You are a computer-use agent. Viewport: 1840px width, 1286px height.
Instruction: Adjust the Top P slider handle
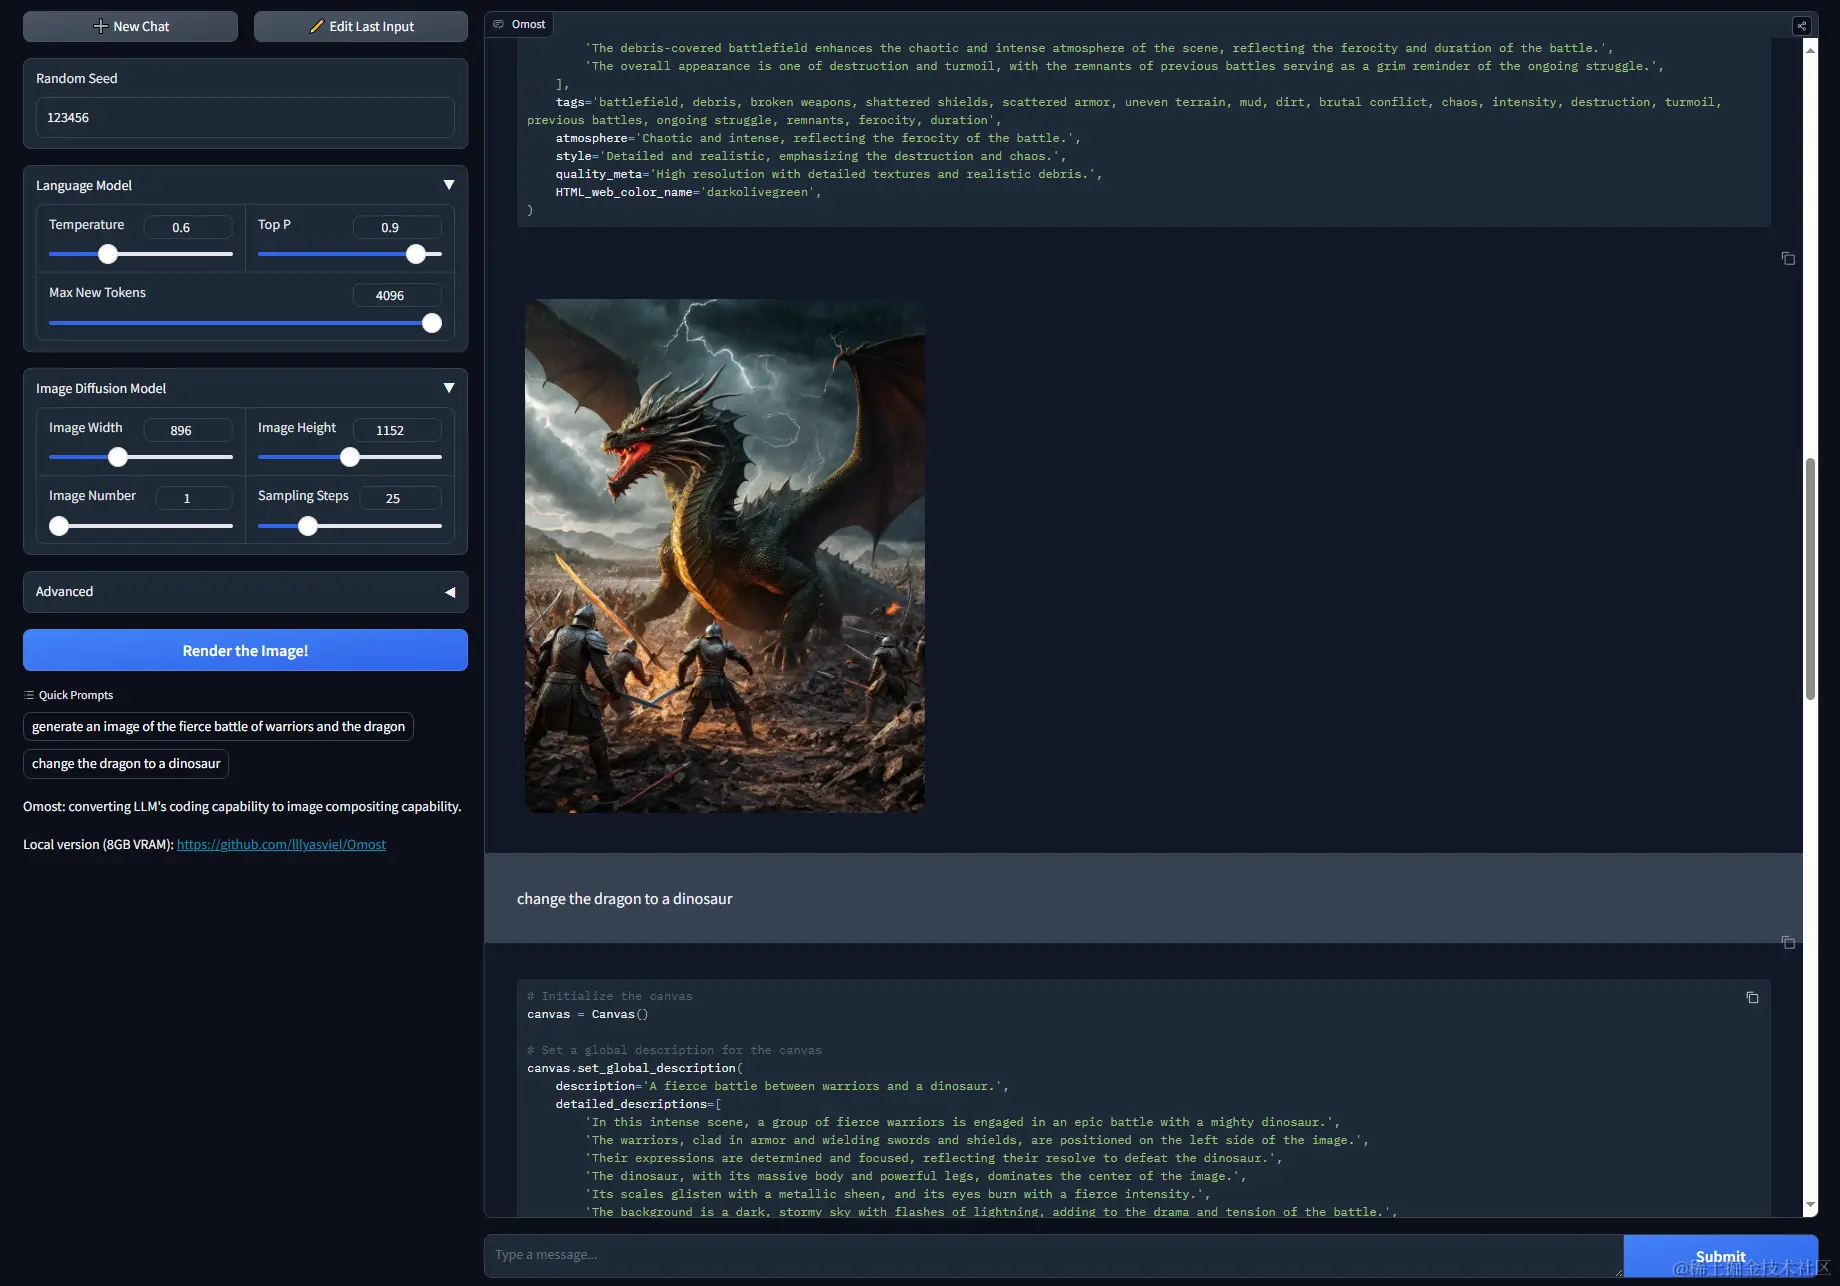[416, 254]
